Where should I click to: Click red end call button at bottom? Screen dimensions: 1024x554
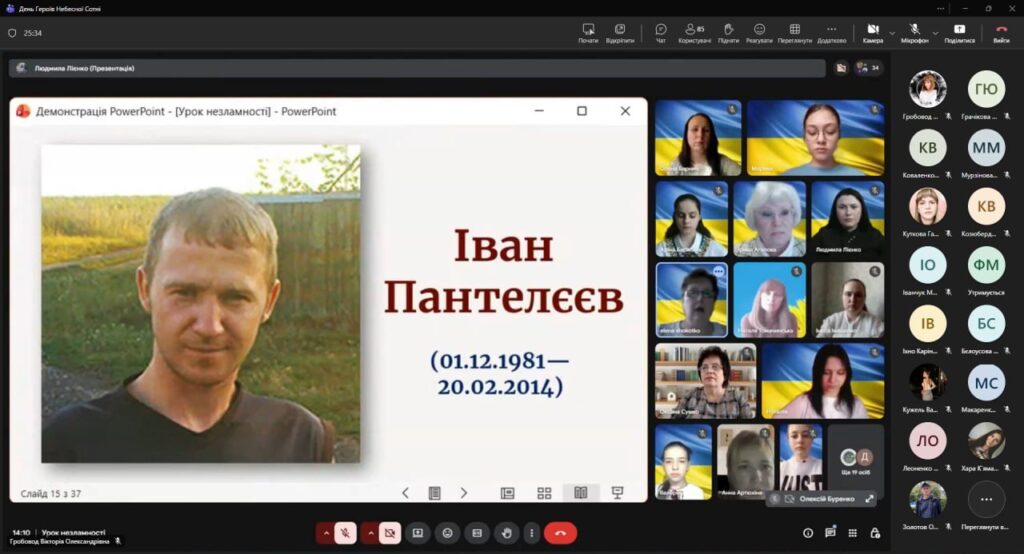click(560, 533)
